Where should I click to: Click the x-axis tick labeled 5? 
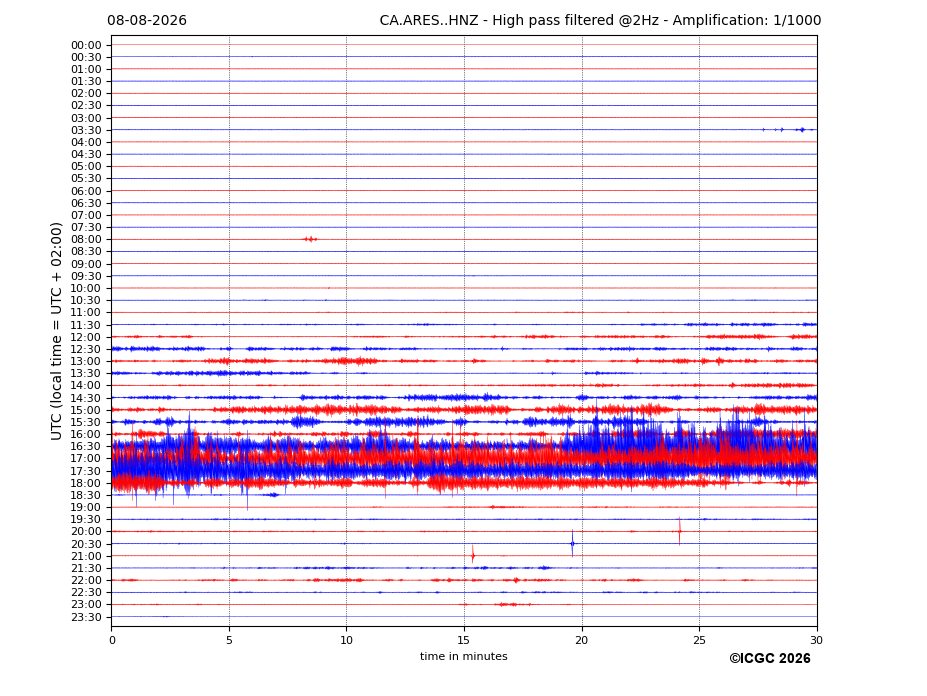pyautogui.click(x=229, y=640)
